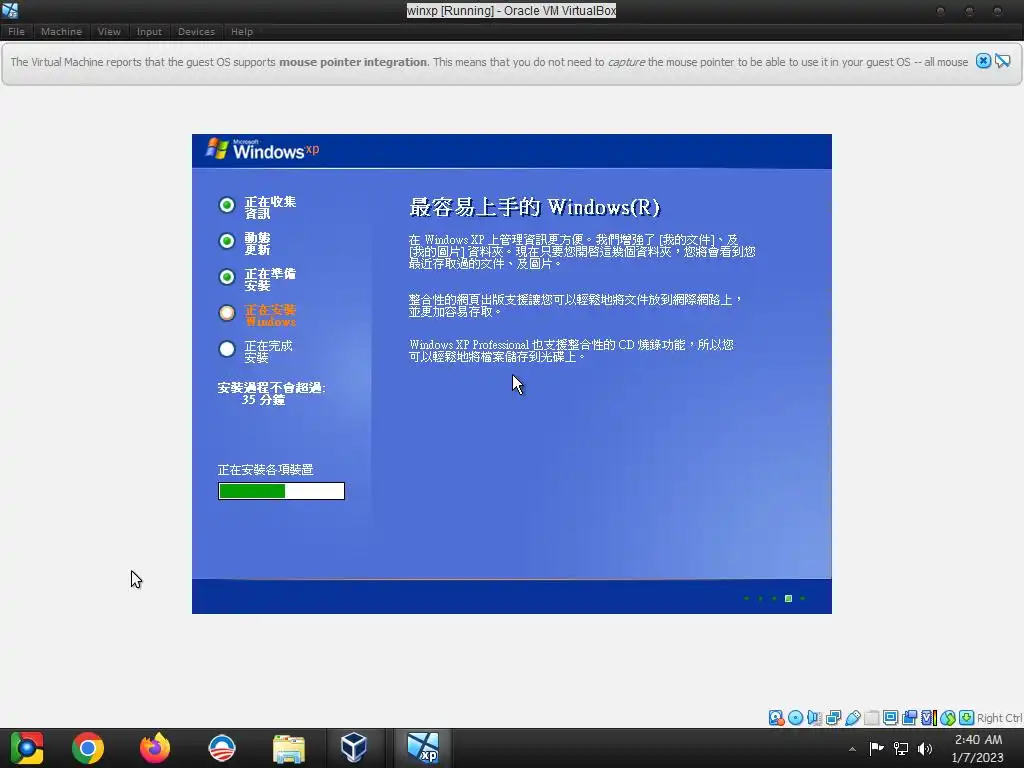Image resolution: width=1024 pixels, height=768 pixels.
Task: Click the virtualization features V indicator
Action: [929, 718]
